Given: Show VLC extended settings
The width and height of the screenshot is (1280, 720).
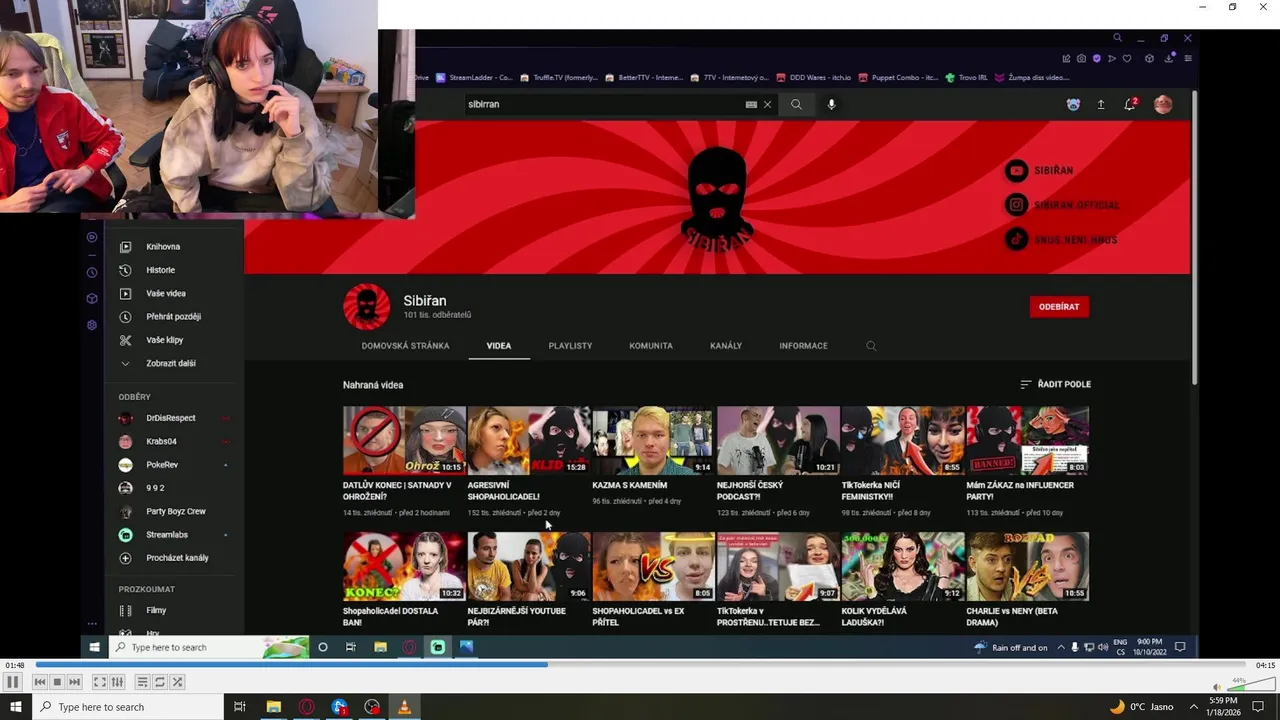Looking at the screenshot, I should click(x=117, y=682).
